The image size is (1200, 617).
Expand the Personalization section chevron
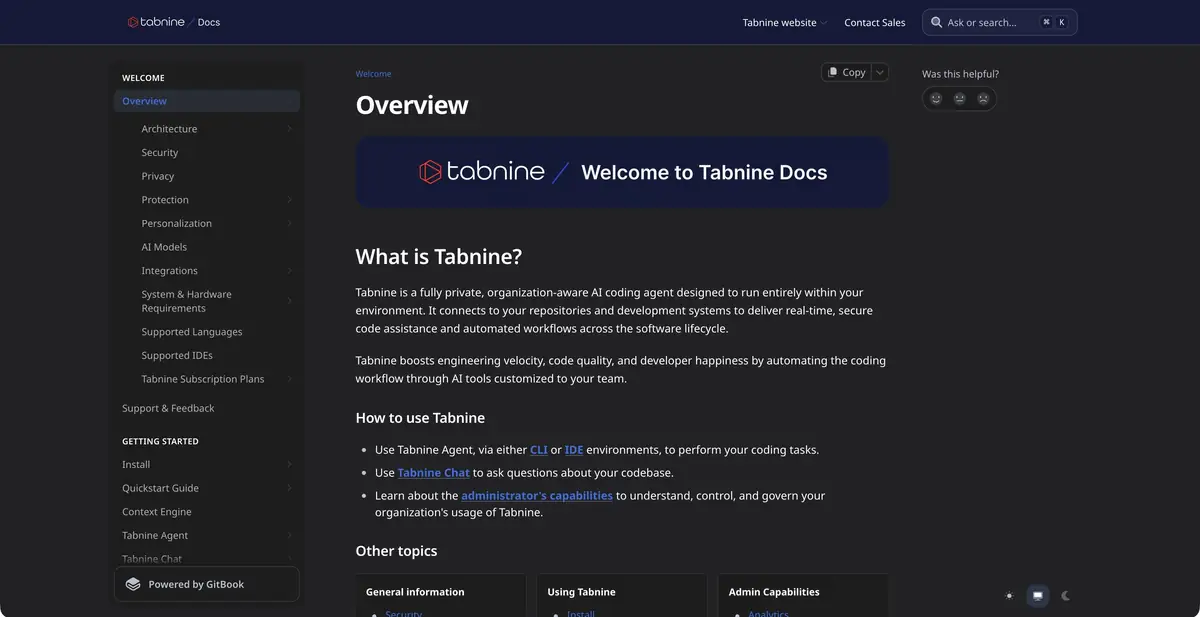tap(289, 223)
